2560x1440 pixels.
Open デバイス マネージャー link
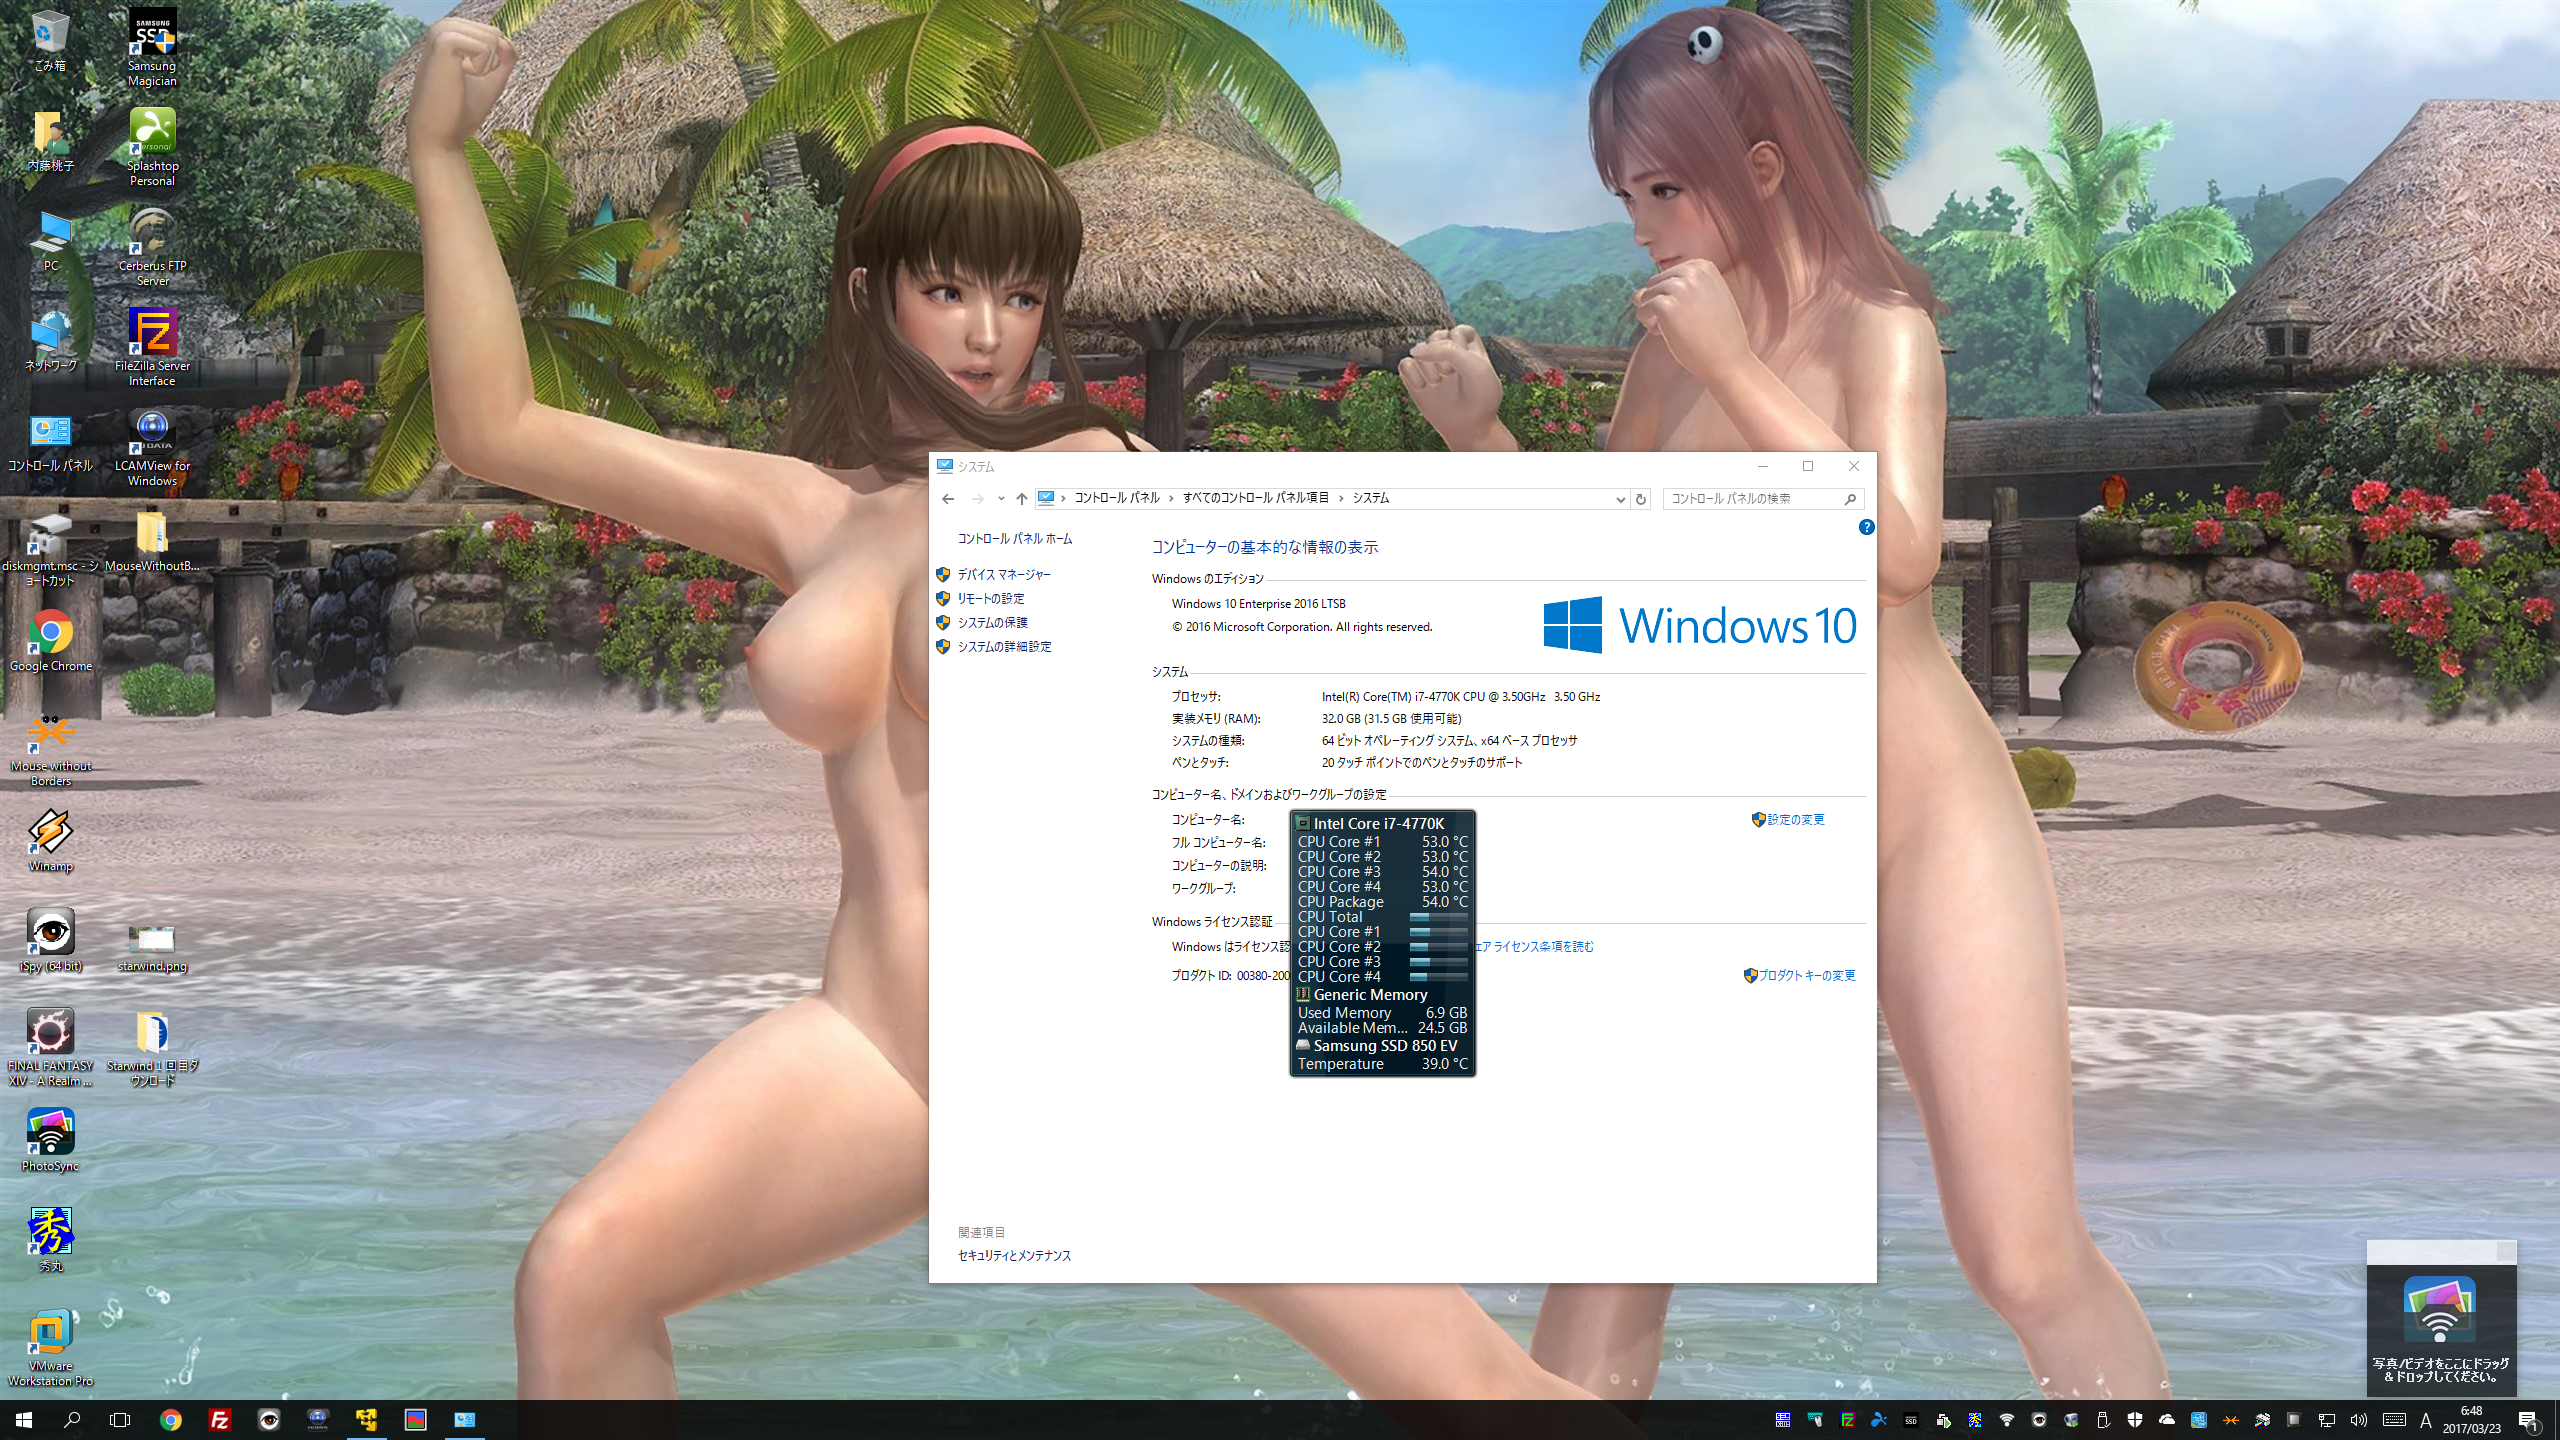1003,575
